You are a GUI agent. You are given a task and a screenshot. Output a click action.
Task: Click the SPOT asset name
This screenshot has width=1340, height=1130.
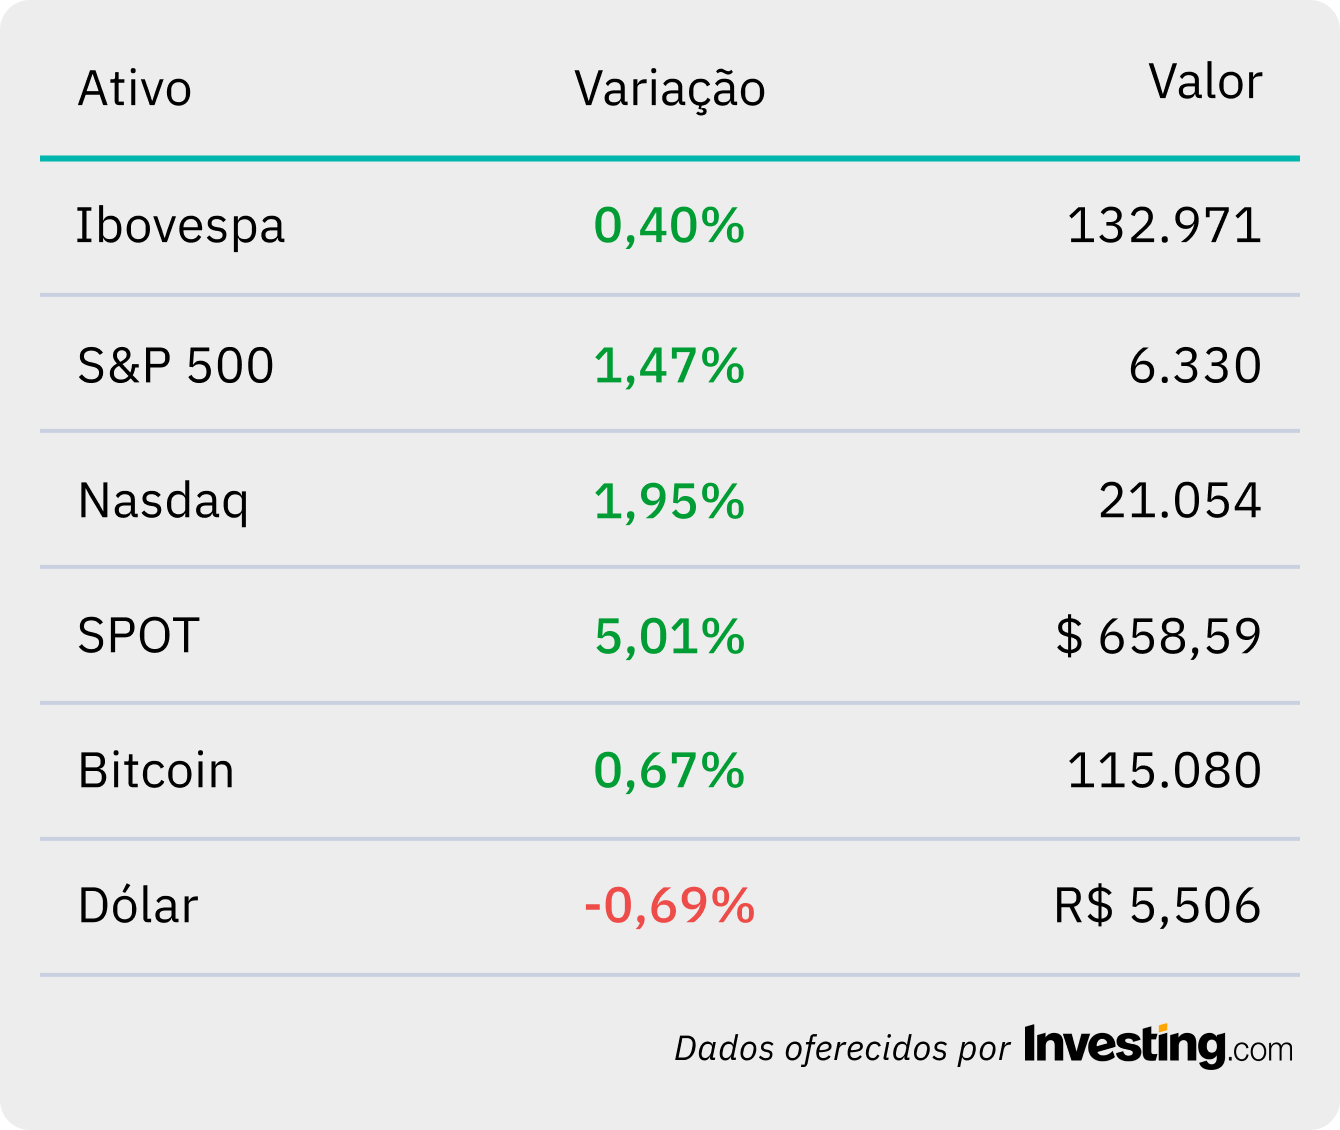[x=139, y=635]
